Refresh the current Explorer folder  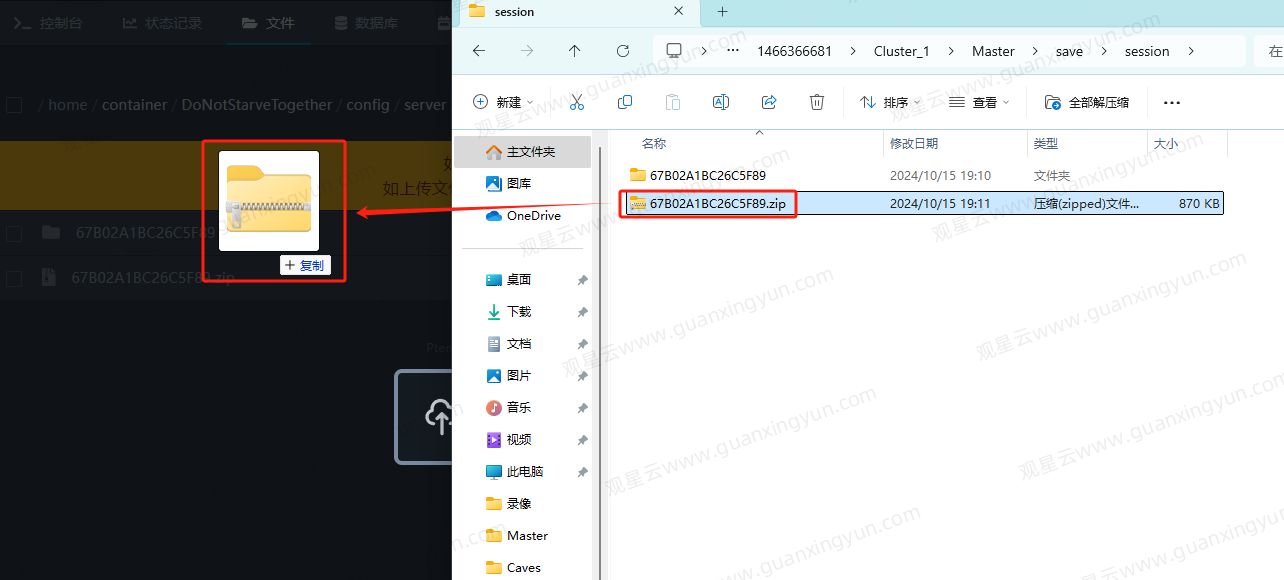coord(623,51)
